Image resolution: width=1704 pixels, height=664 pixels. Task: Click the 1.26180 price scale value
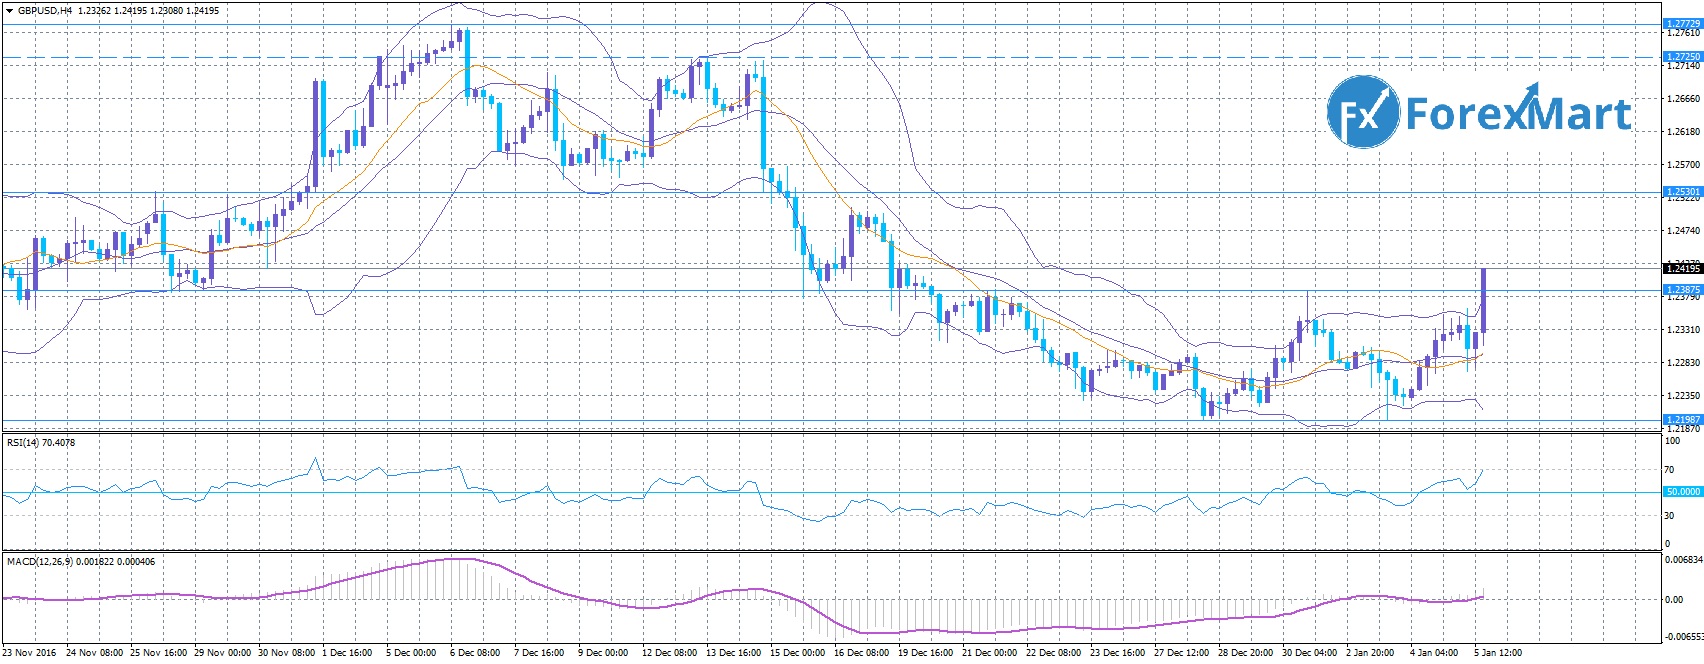point(1683,132)
